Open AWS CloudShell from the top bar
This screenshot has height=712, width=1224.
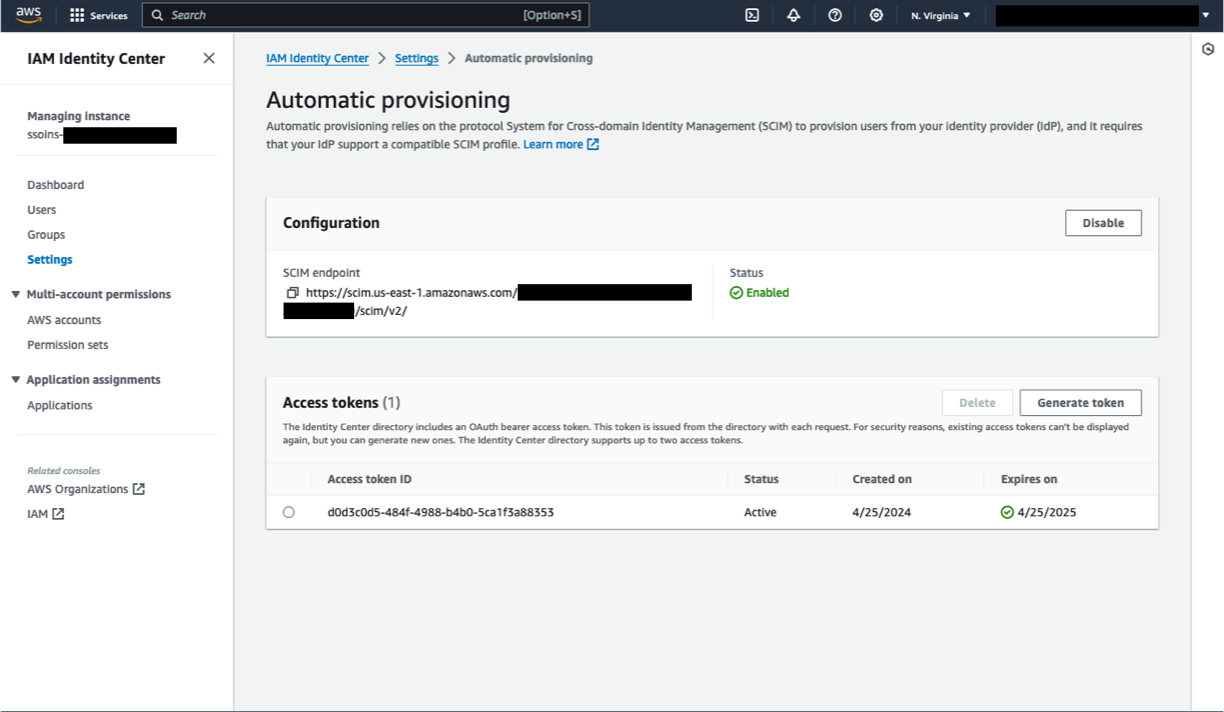(752, 15)
